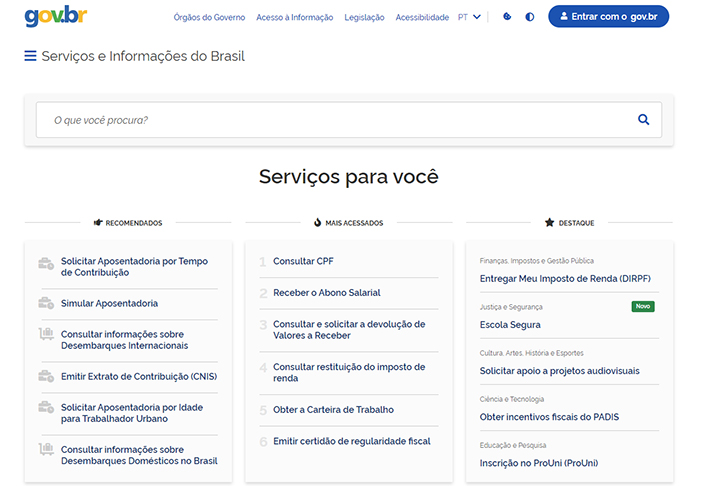Open Inscrição no ProUni link
720x486 pixels.
pos(539,463)
